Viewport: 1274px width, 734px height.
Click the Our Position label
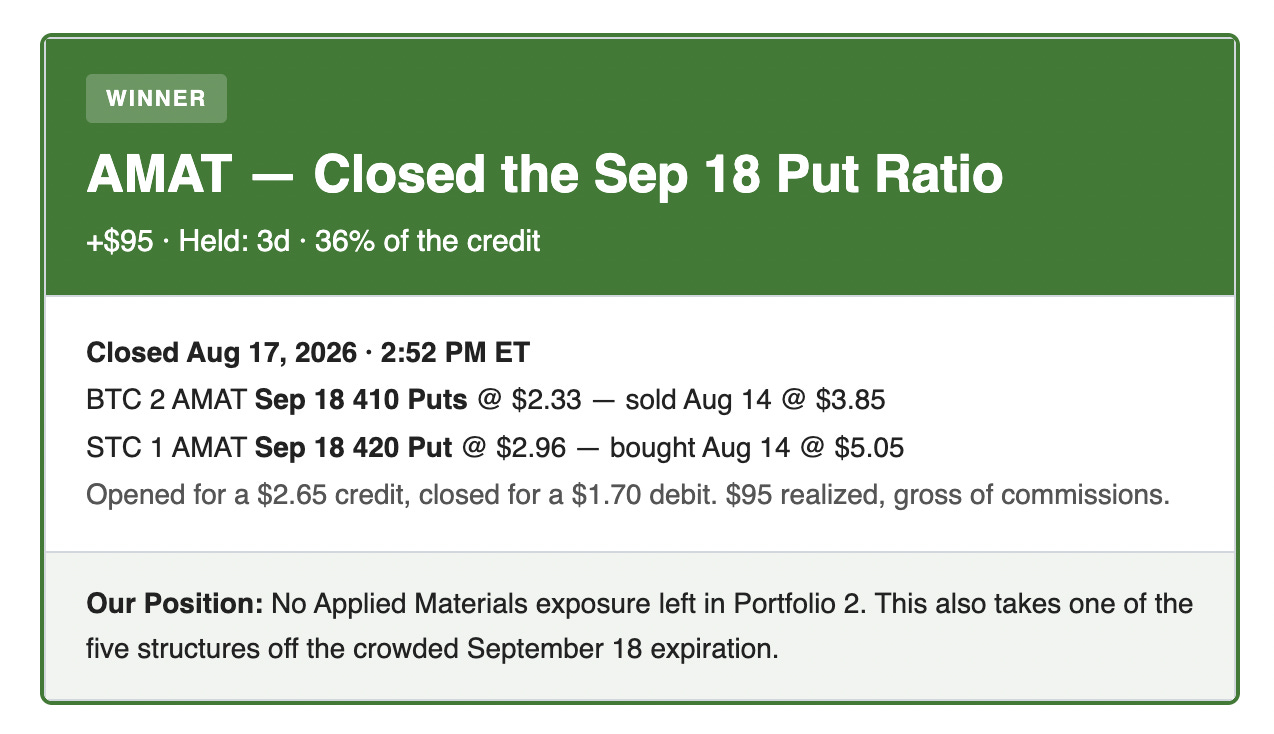pyautogui.click(x=175, y=604)
